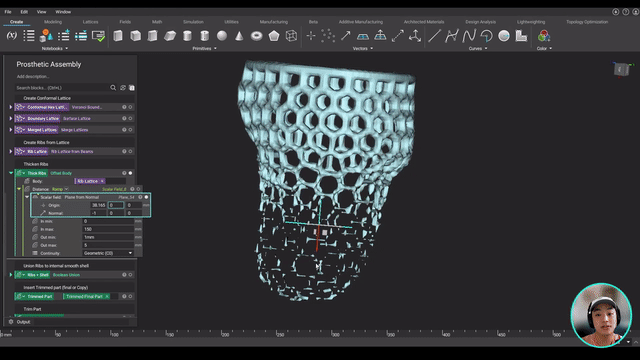The width and height of the screenshot is (640, 360).
Task: Click the Arc curve icon
Action: coord(487,36)
